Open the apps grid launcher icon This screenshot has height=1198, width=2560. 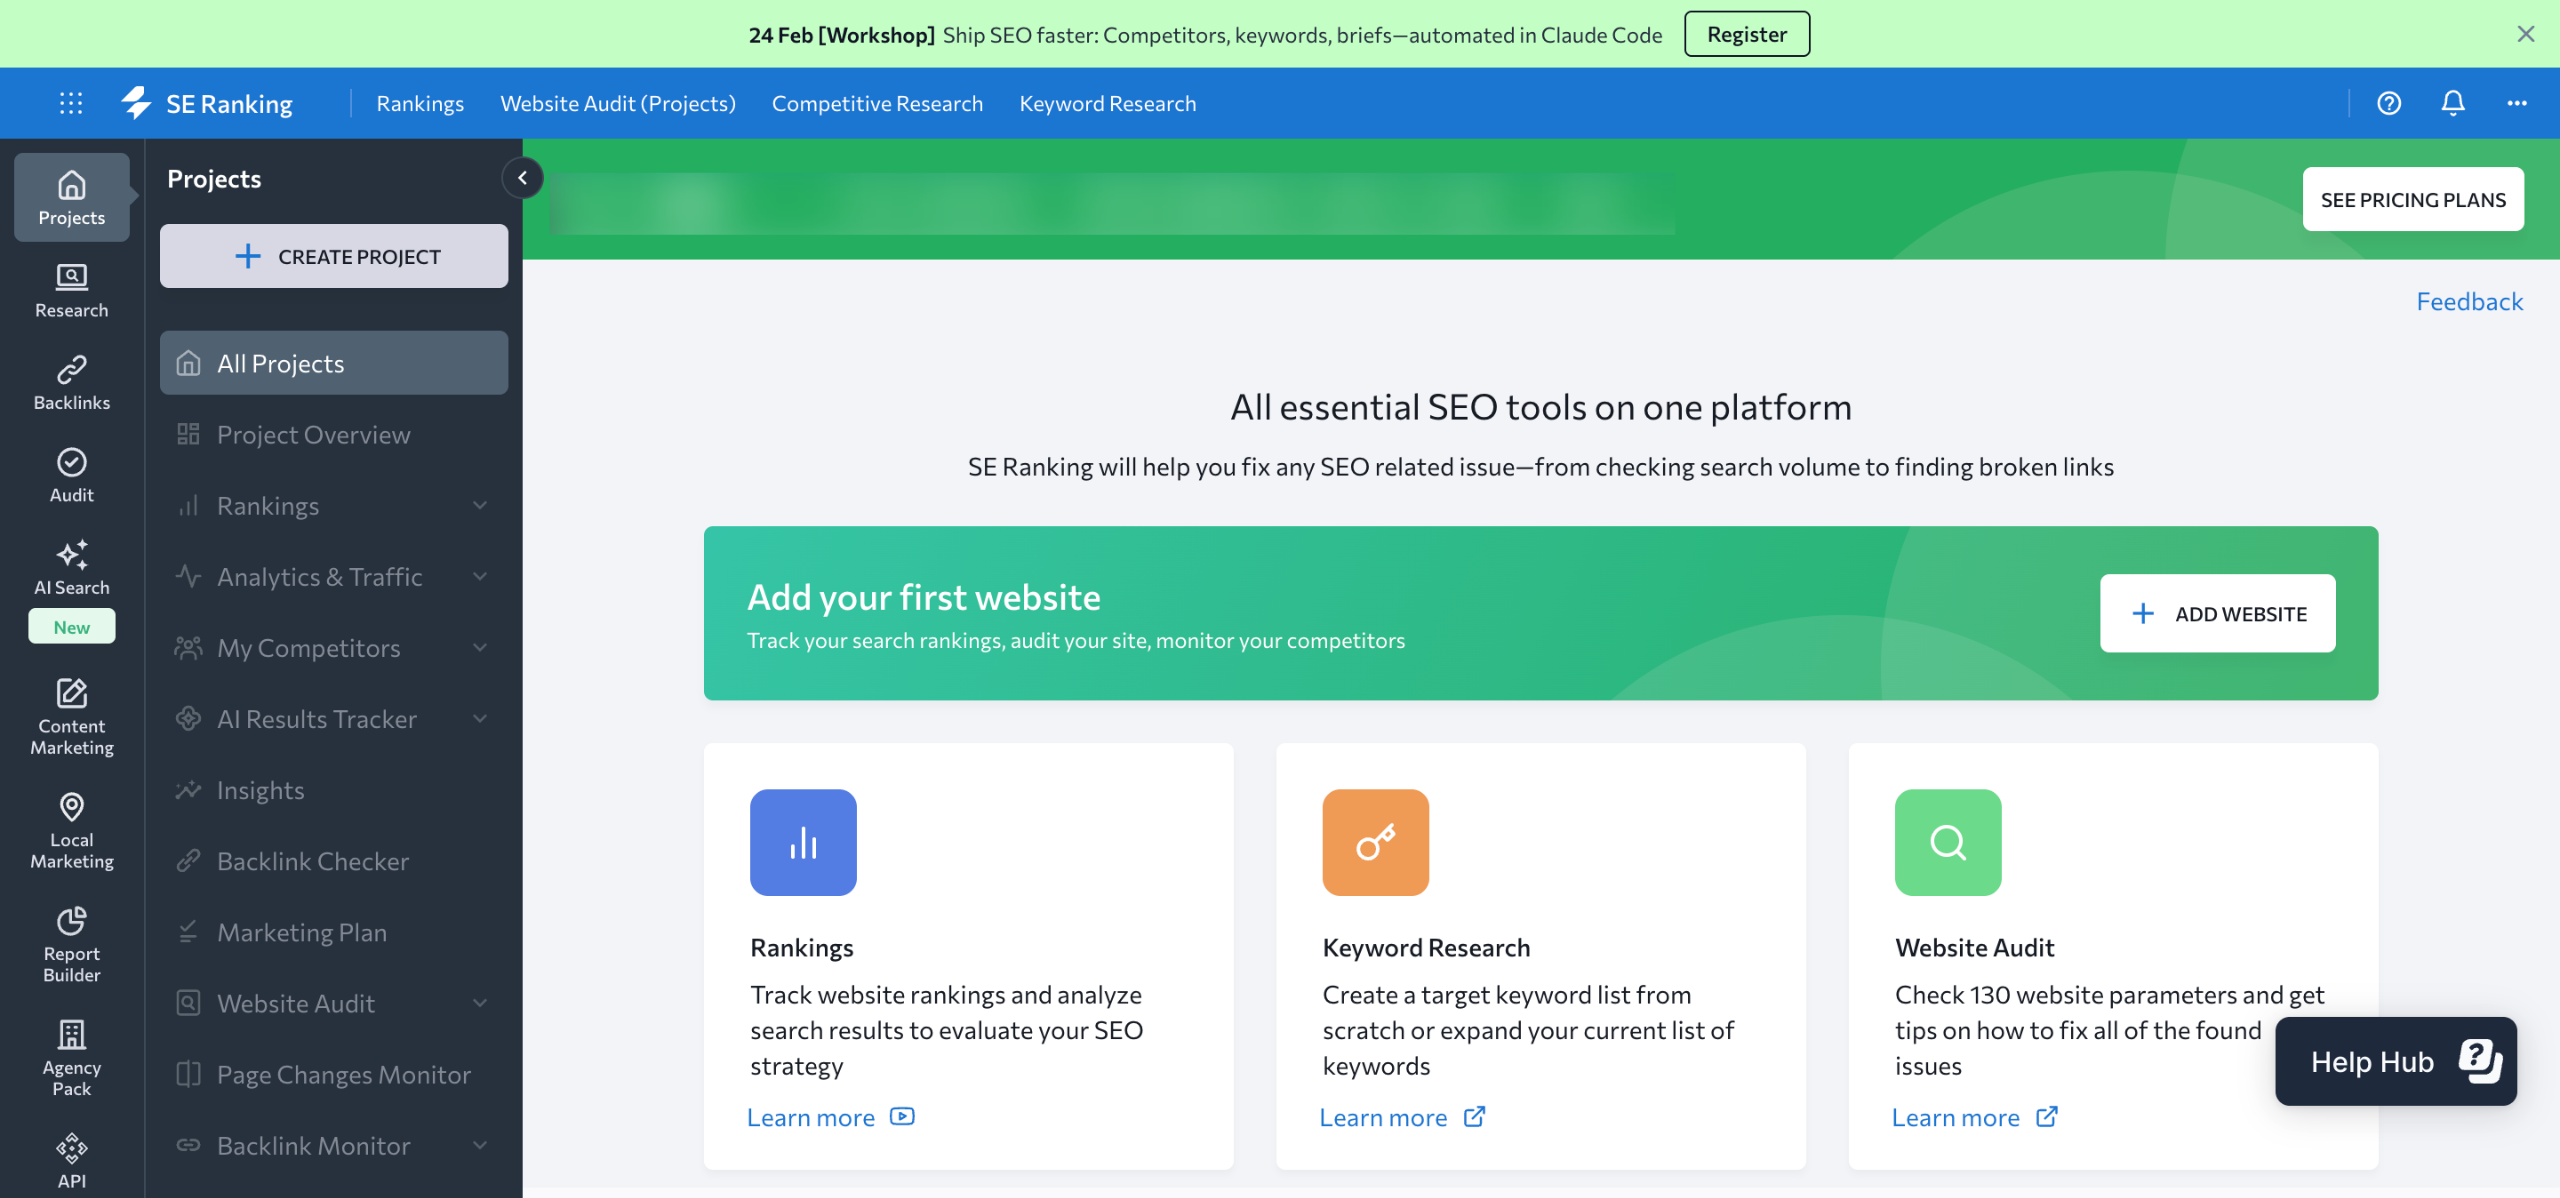point(71,103)
